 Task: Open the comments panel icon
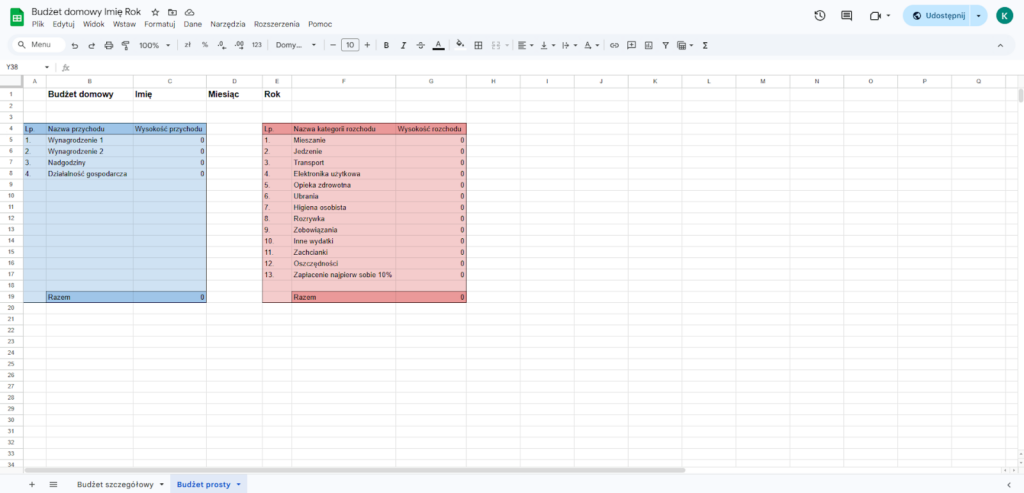[x=847, y=16]
